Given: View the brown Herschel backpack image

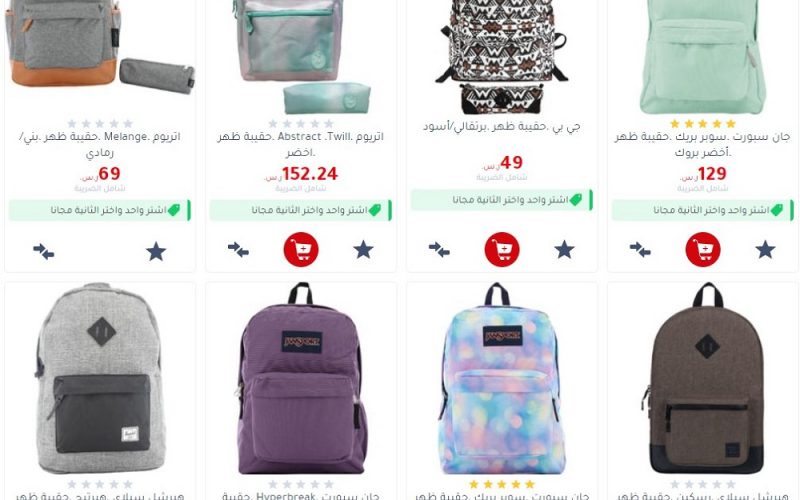Looking at the screenshot, I should click(703, 379).
